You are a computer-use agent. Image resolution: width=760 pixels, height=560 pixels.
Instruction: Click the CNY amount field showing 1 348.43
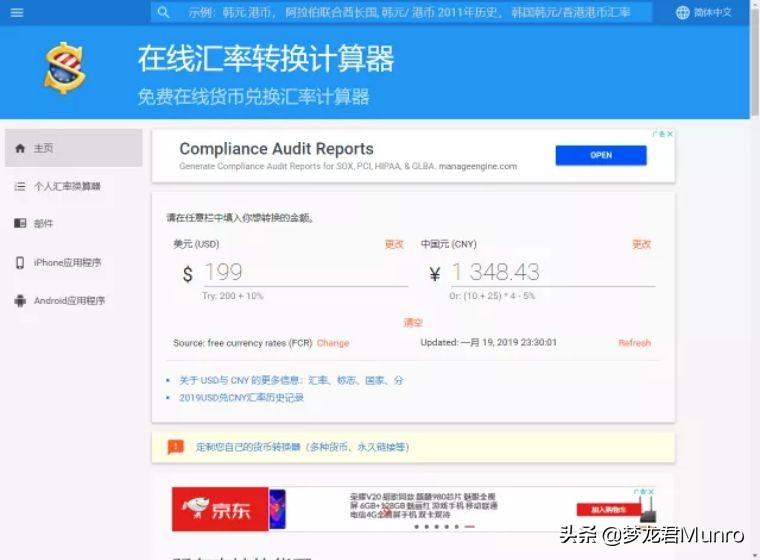[x=553, y=272]
